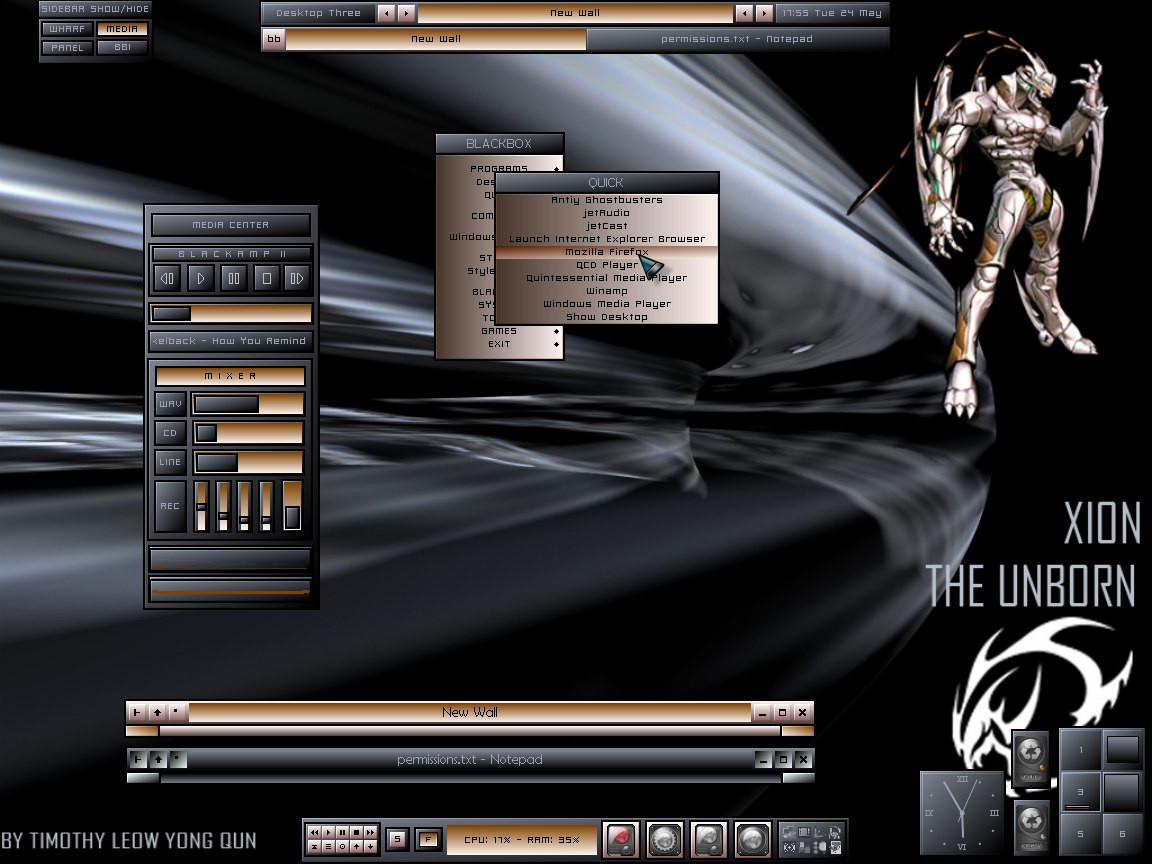
Task: Select workspace 3 in the pager
Action: pos(1080,792)
